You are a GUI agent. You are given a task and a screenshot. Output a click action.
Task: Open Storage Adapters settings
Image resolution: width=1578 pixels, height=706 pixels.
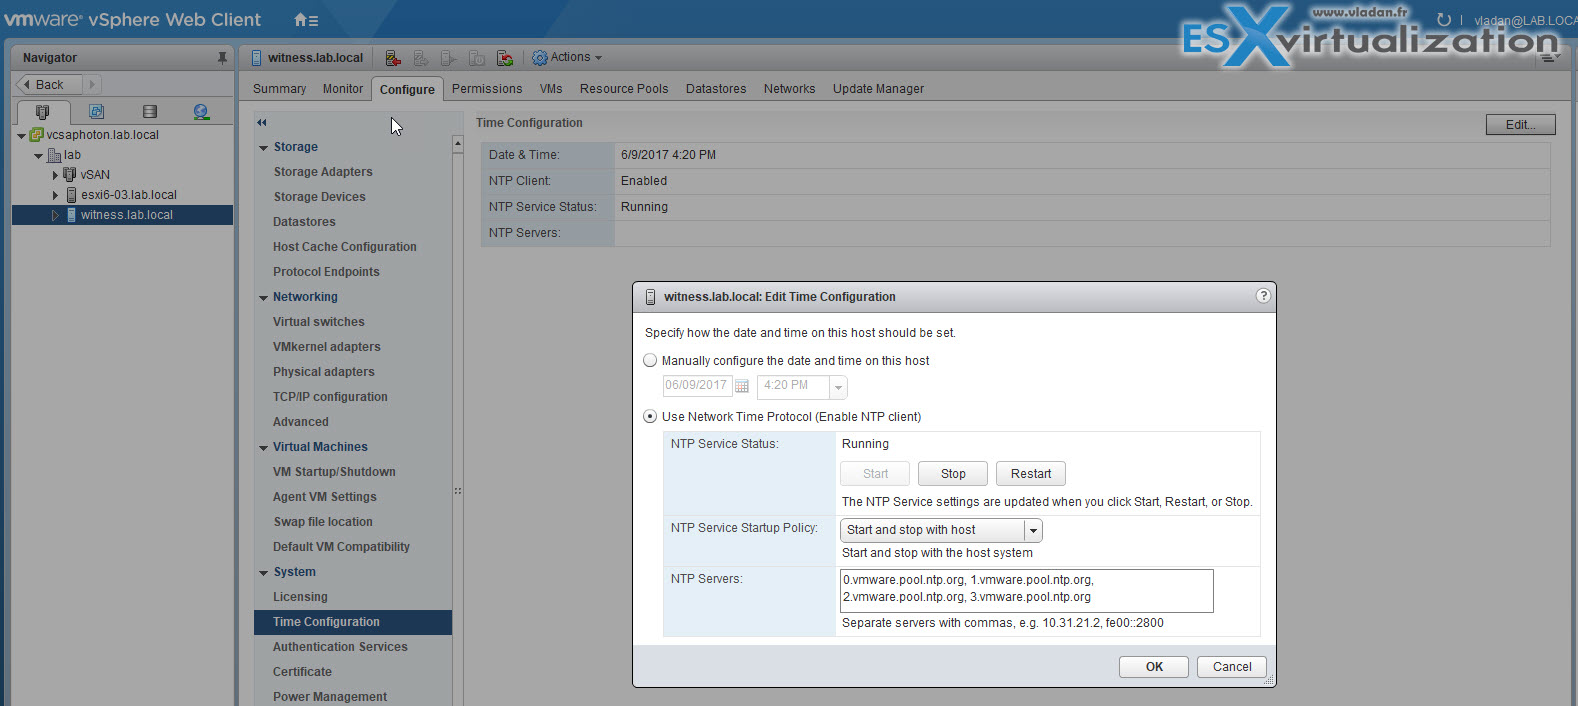pos(323,172)
